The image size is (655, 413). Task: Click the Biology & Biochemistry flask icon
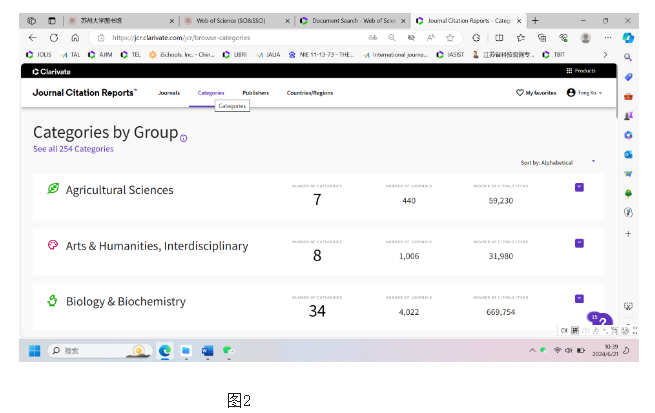pyautogui.click(x=52, y=300)
